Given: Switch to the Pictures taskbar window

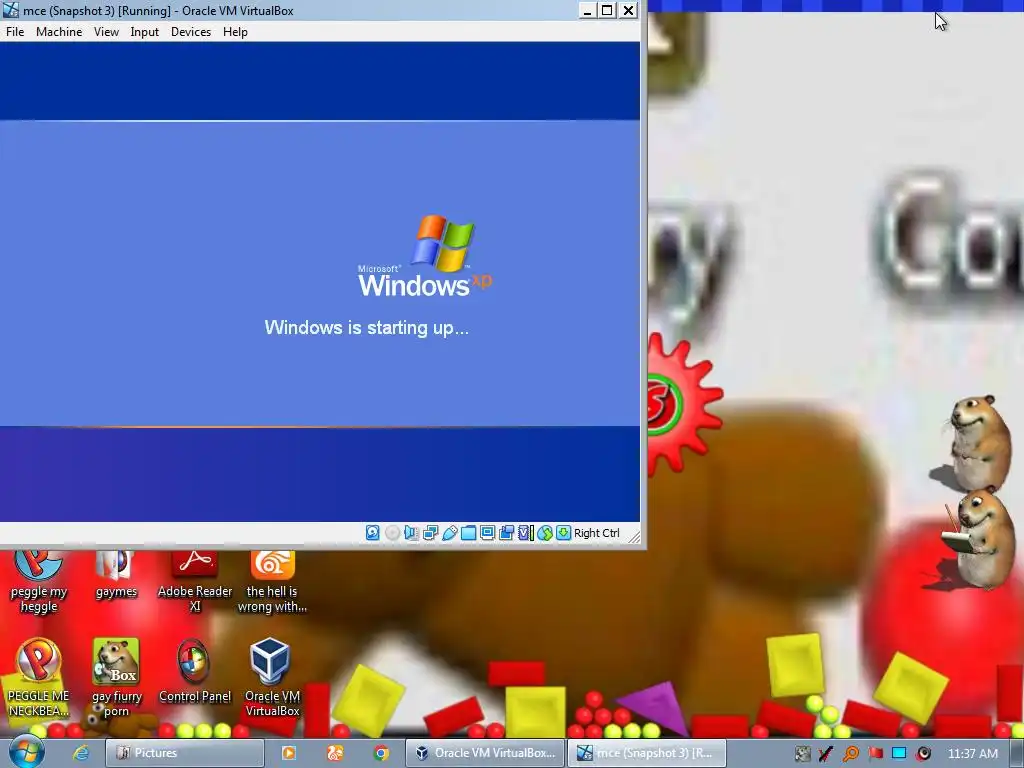Looking at the screenshot, I should (x=185, y=753).
